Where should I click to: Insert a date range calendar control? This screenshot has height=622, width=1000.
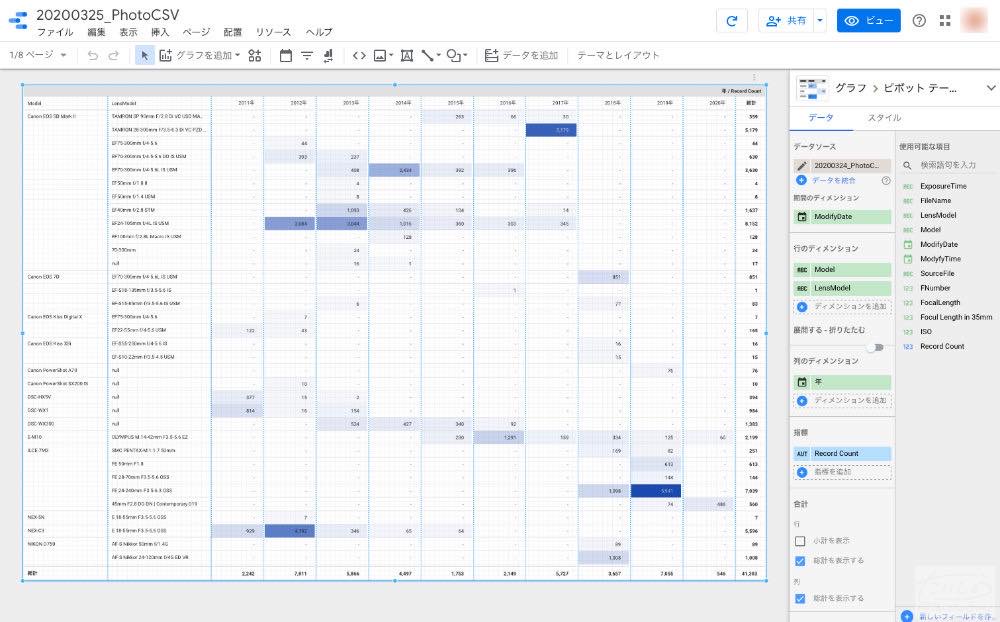point(286,56)
